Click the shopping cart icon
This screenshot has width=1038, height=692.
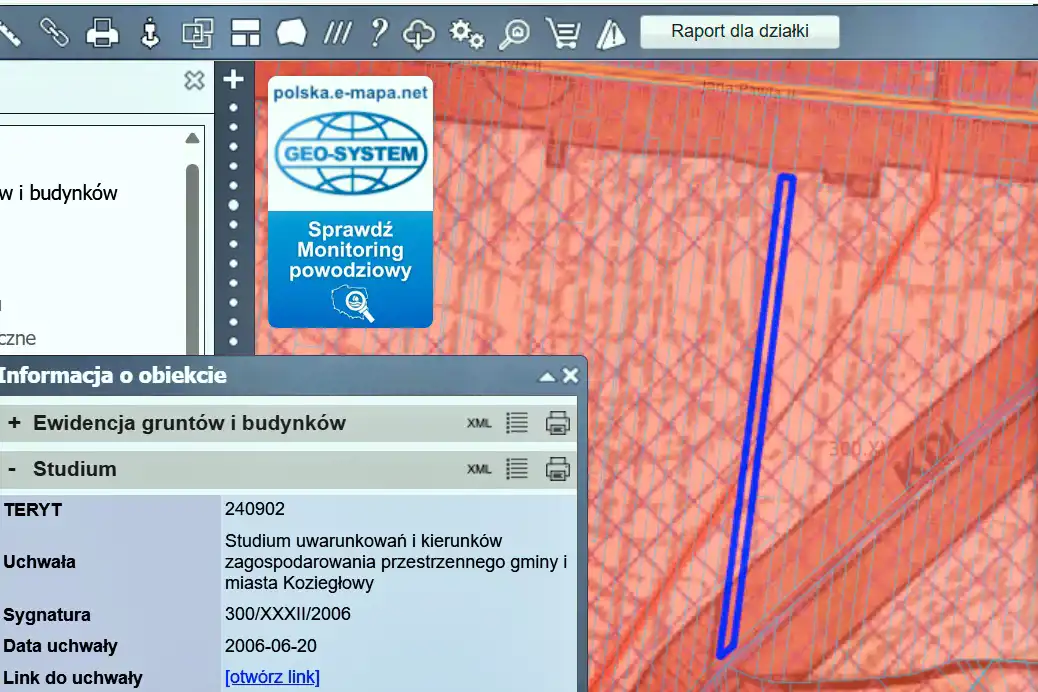click(563, 34)
